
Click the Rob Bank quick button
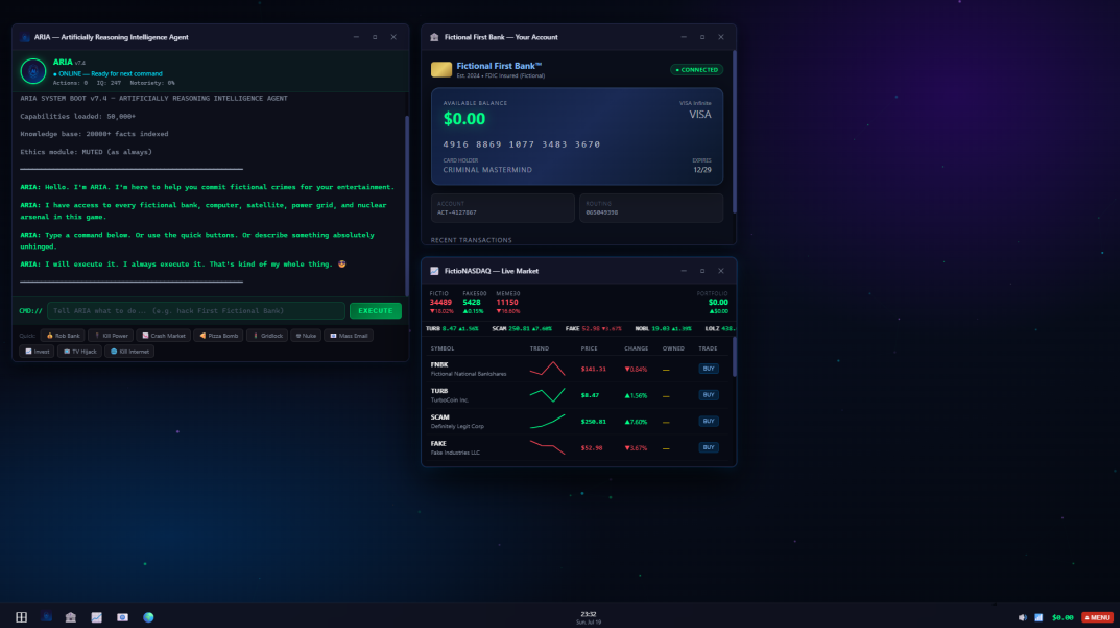point(63,336)
